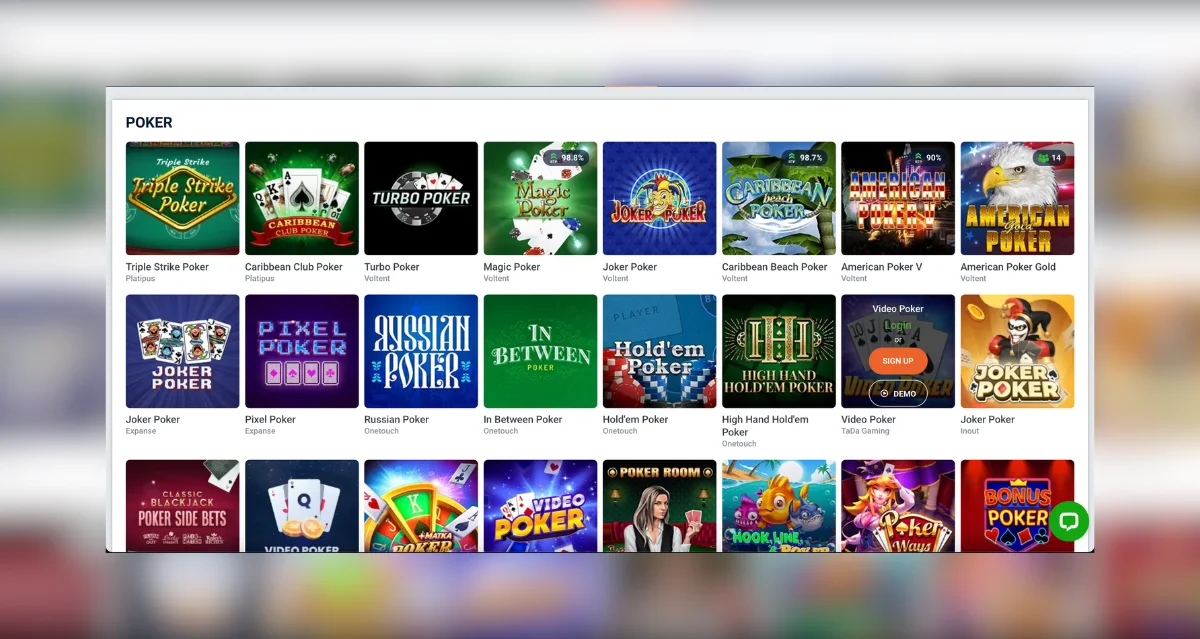Click the 98.8% RTP badge on Magic Poker
This screenshot has height=639, width=1200.
pos(566,158)
